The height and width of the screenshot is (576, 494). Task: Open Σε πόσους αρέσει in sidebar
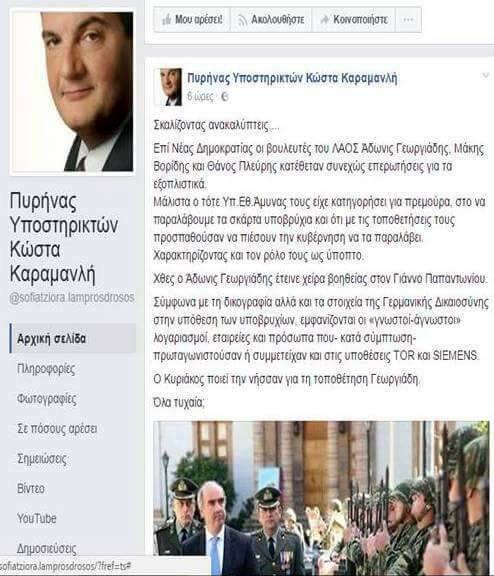[x=57, y=429]
